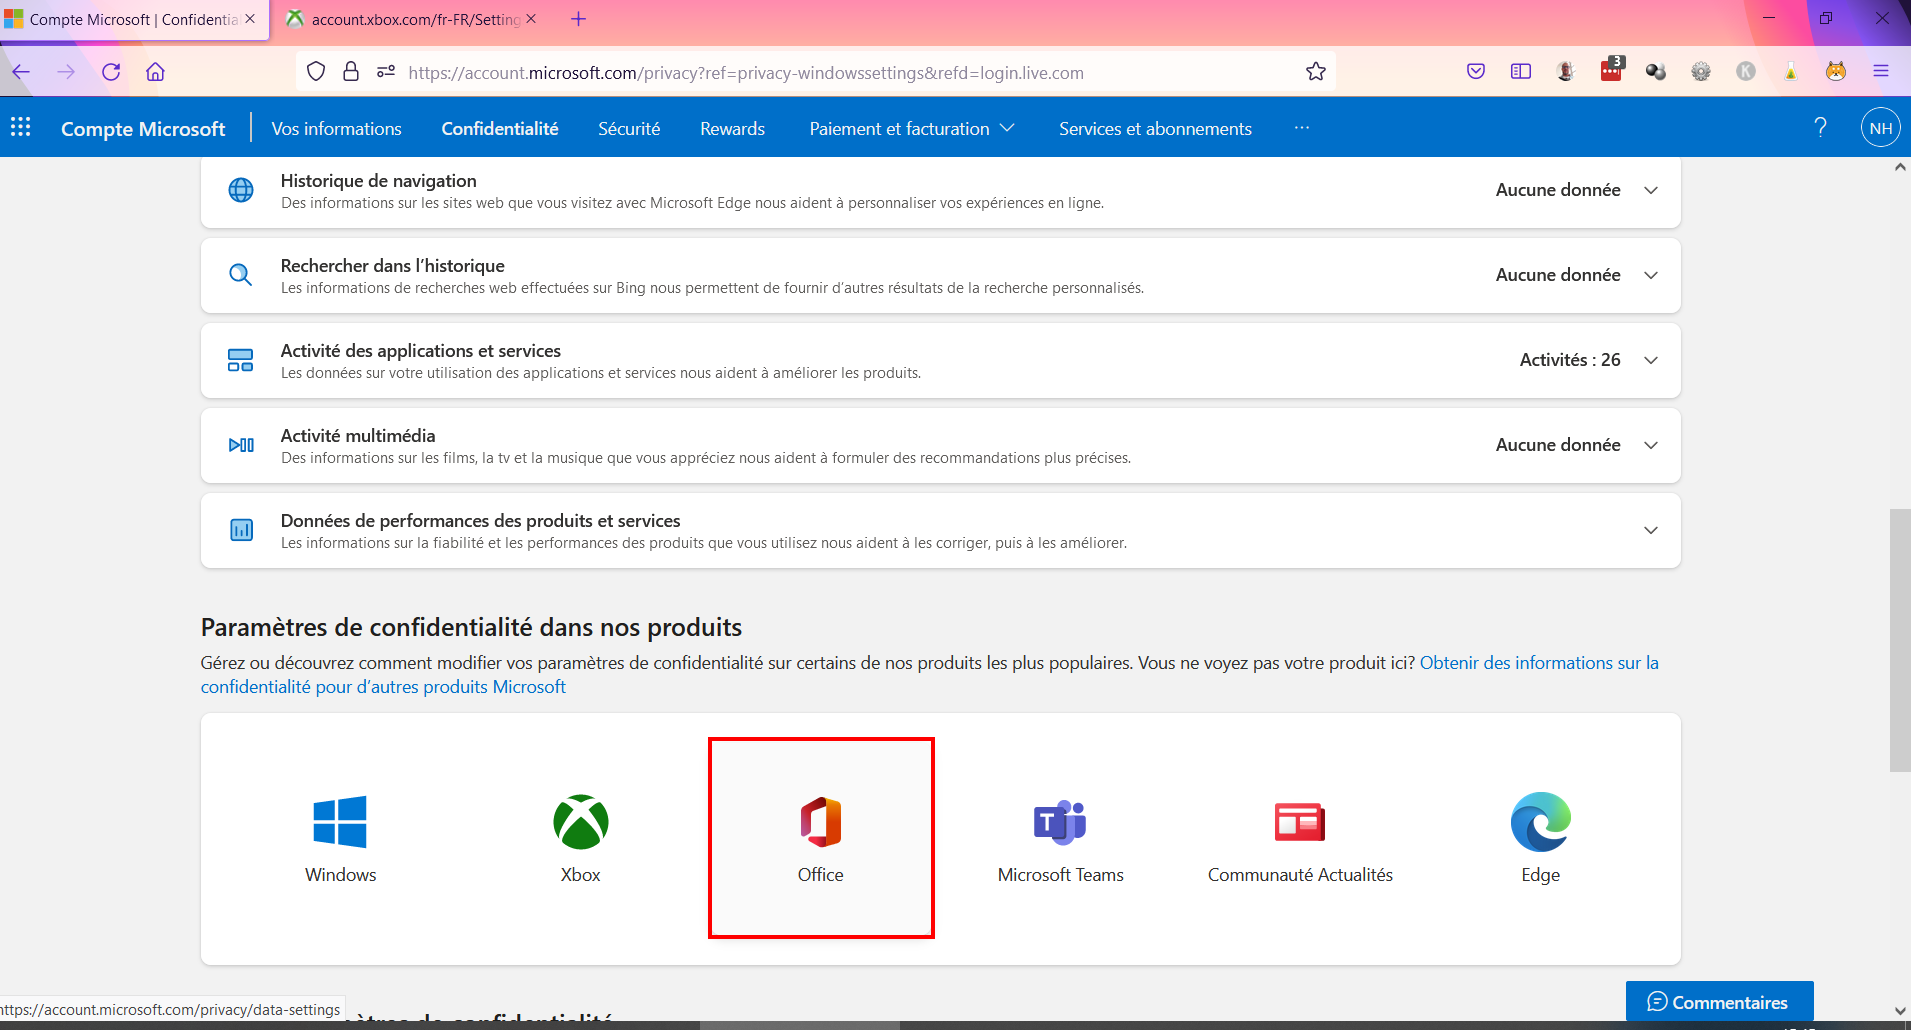Select the Confidentialité menu item

500,129
